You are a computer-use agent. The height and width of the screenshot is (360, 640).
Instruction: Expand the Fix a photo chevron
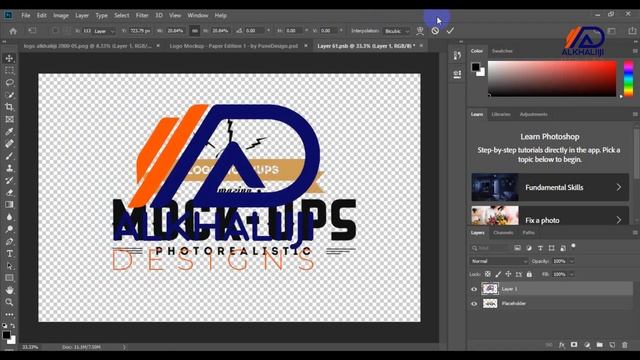tap(619, 220)
